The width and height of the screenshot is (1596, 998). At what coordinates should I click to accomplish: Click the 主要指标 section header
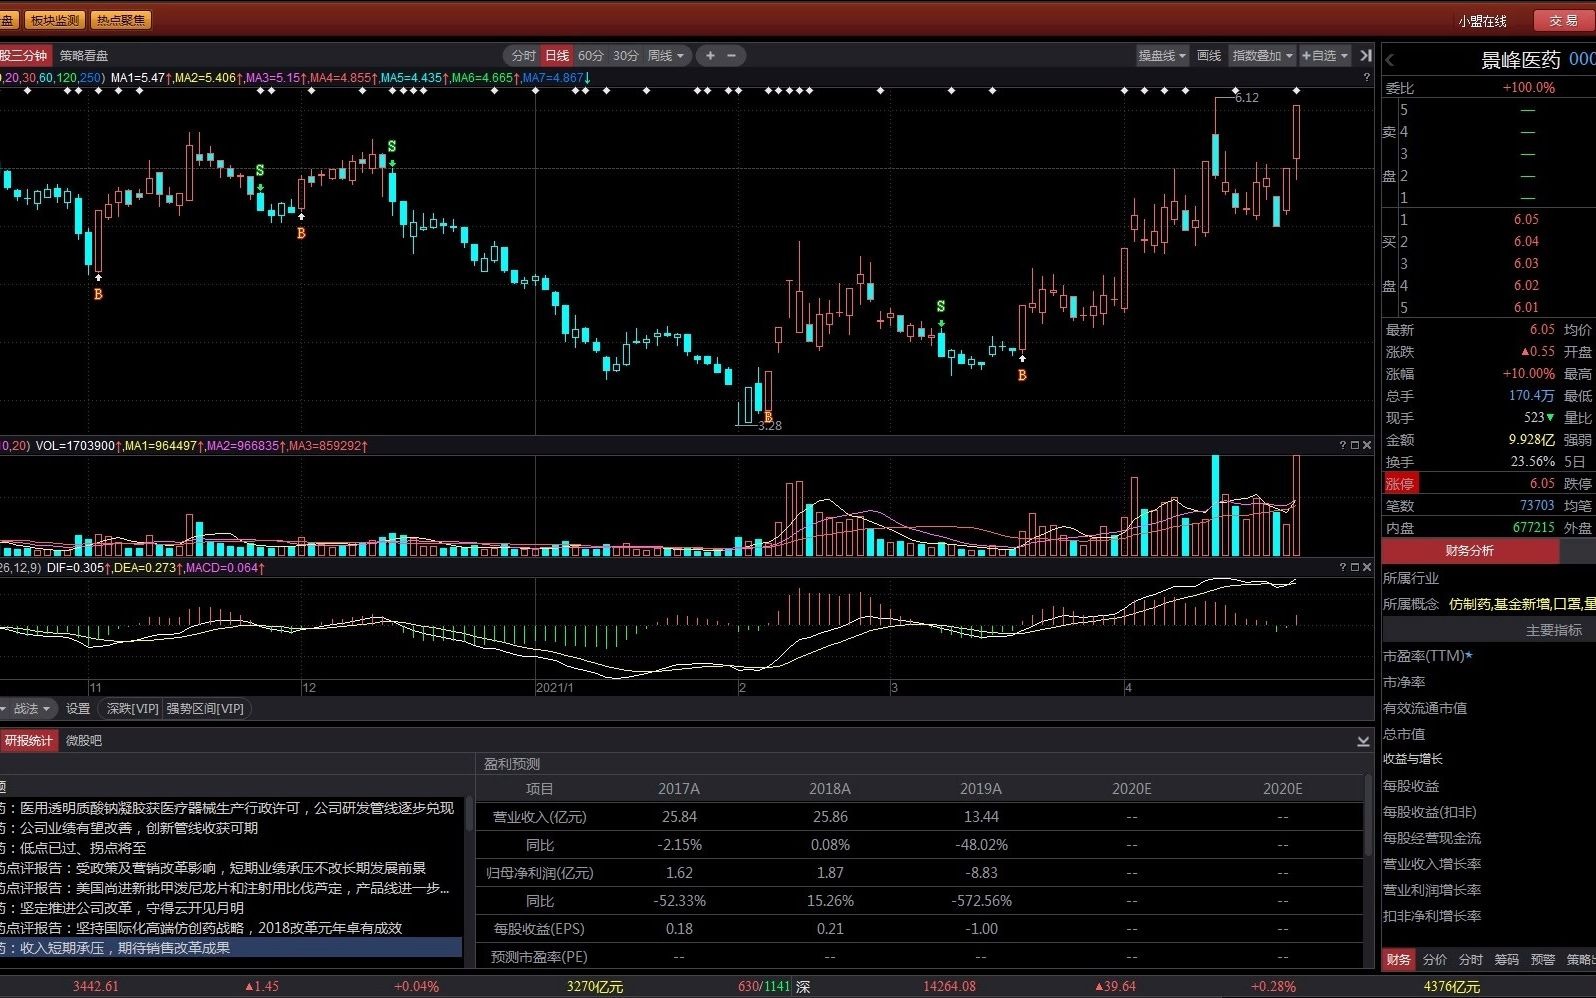click(x=1554, y=631)
